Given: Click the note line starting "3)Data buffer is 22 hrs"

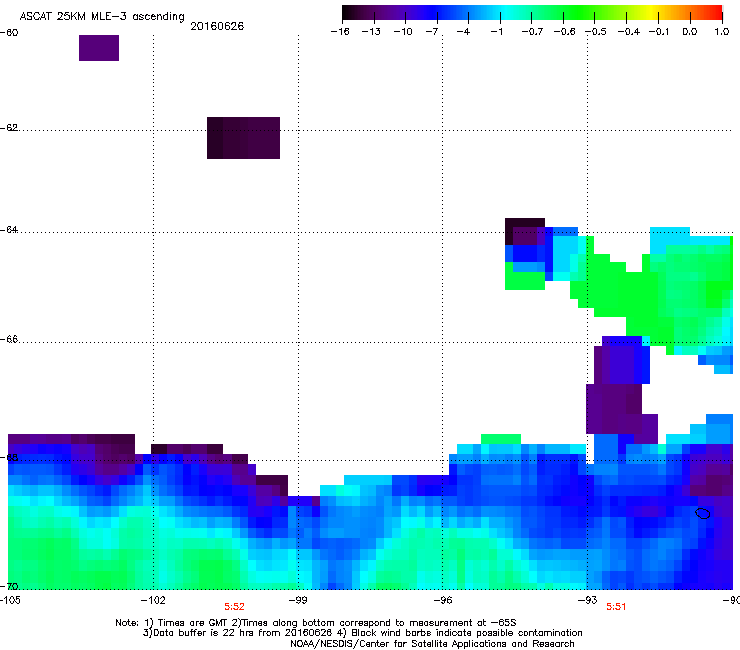Looking at the screenshot, I should click(x=362, y=633).
